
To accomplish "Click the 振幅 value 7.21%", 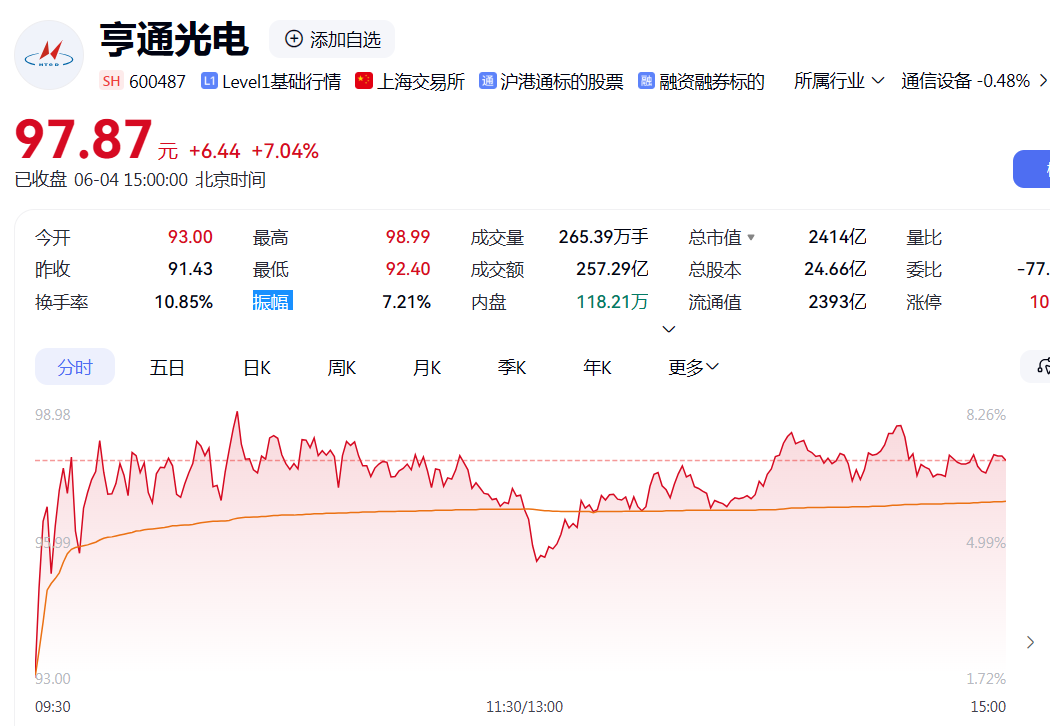I will (x=406, y=302).
